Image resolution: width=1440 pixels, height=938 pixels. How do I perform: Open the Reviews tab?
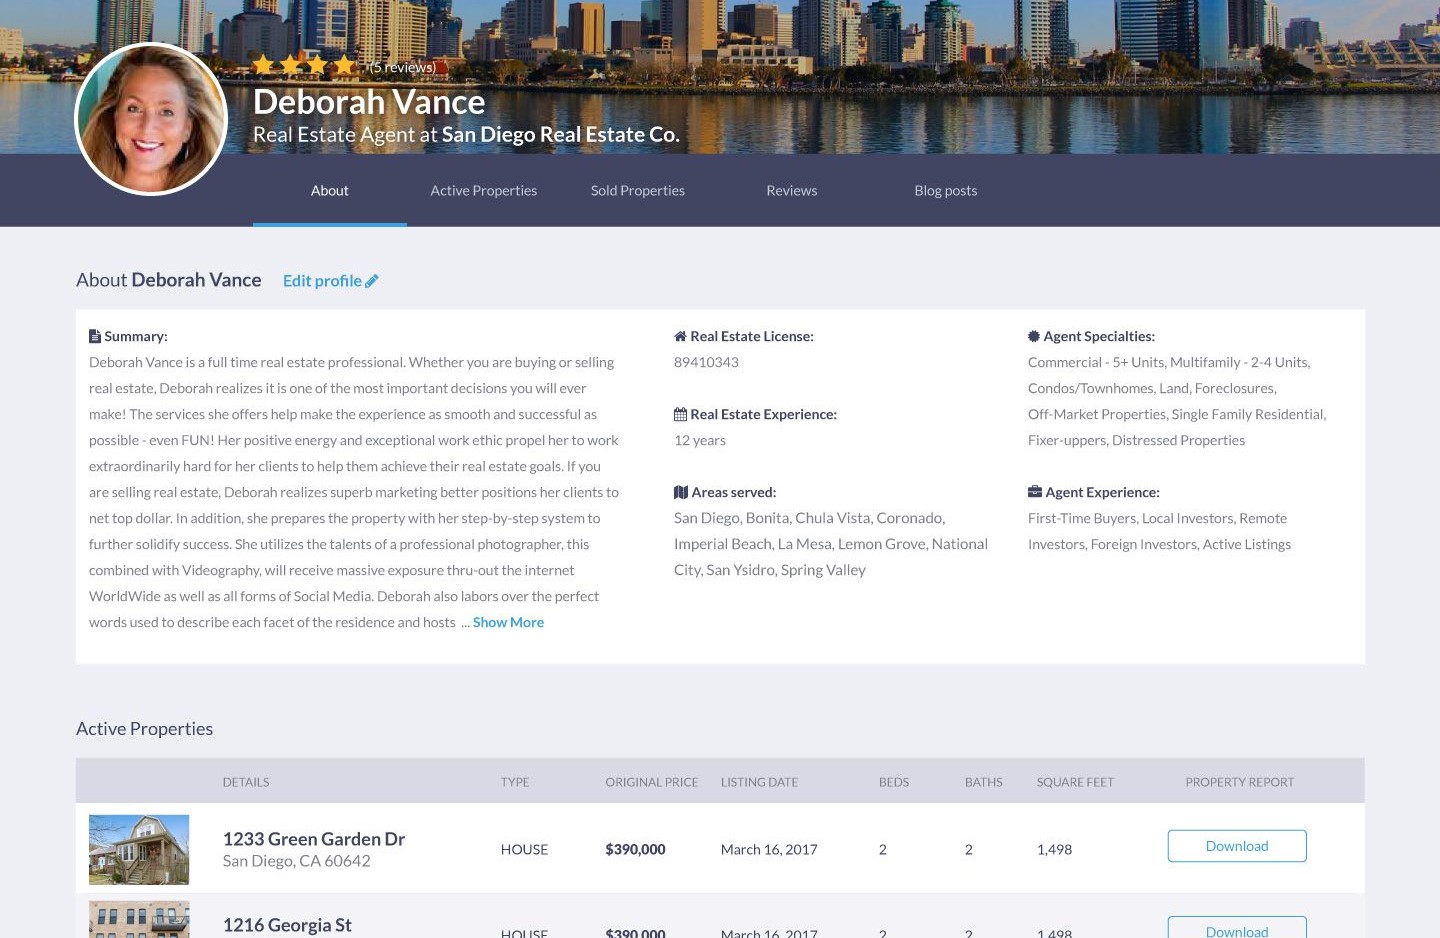[791, 190]
